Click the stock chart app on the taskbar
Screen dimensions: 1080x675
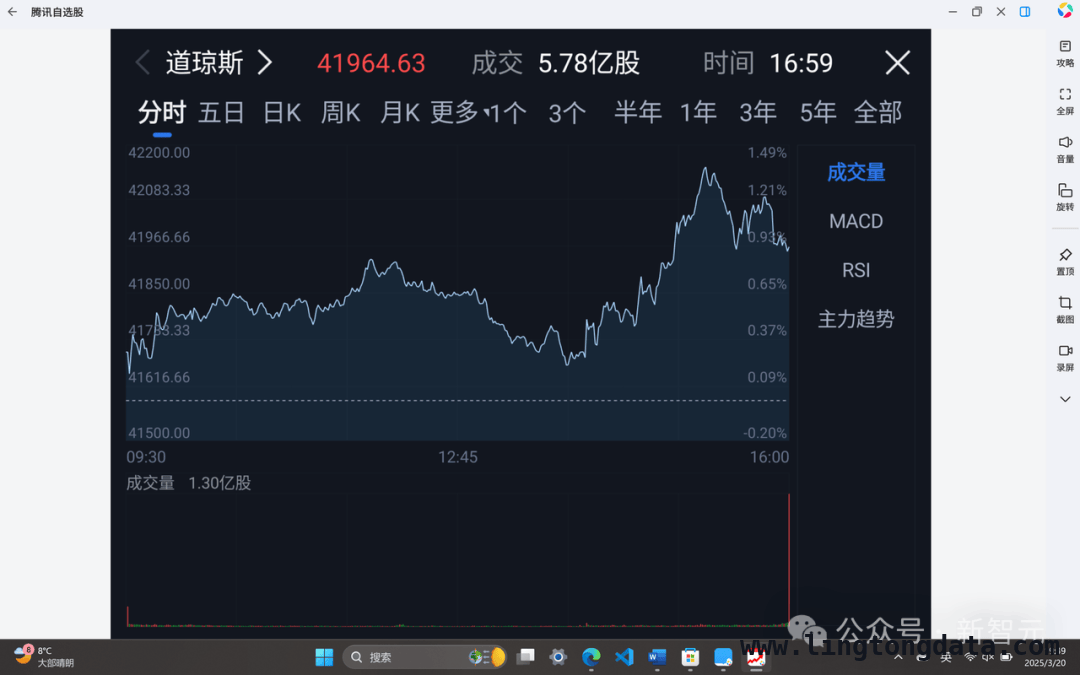[x=756, y=657]
